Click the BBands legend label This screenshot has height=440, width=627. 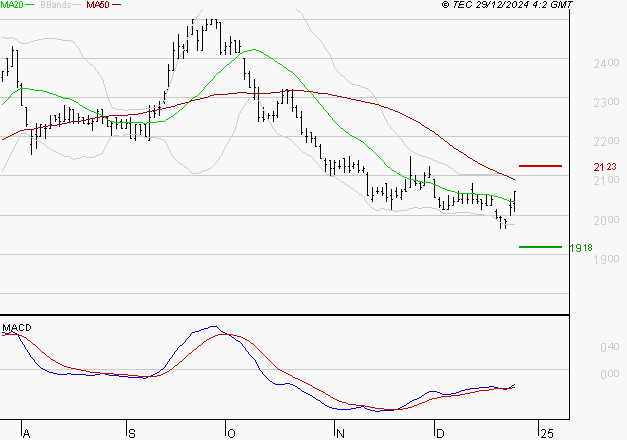tap(55, 4)
